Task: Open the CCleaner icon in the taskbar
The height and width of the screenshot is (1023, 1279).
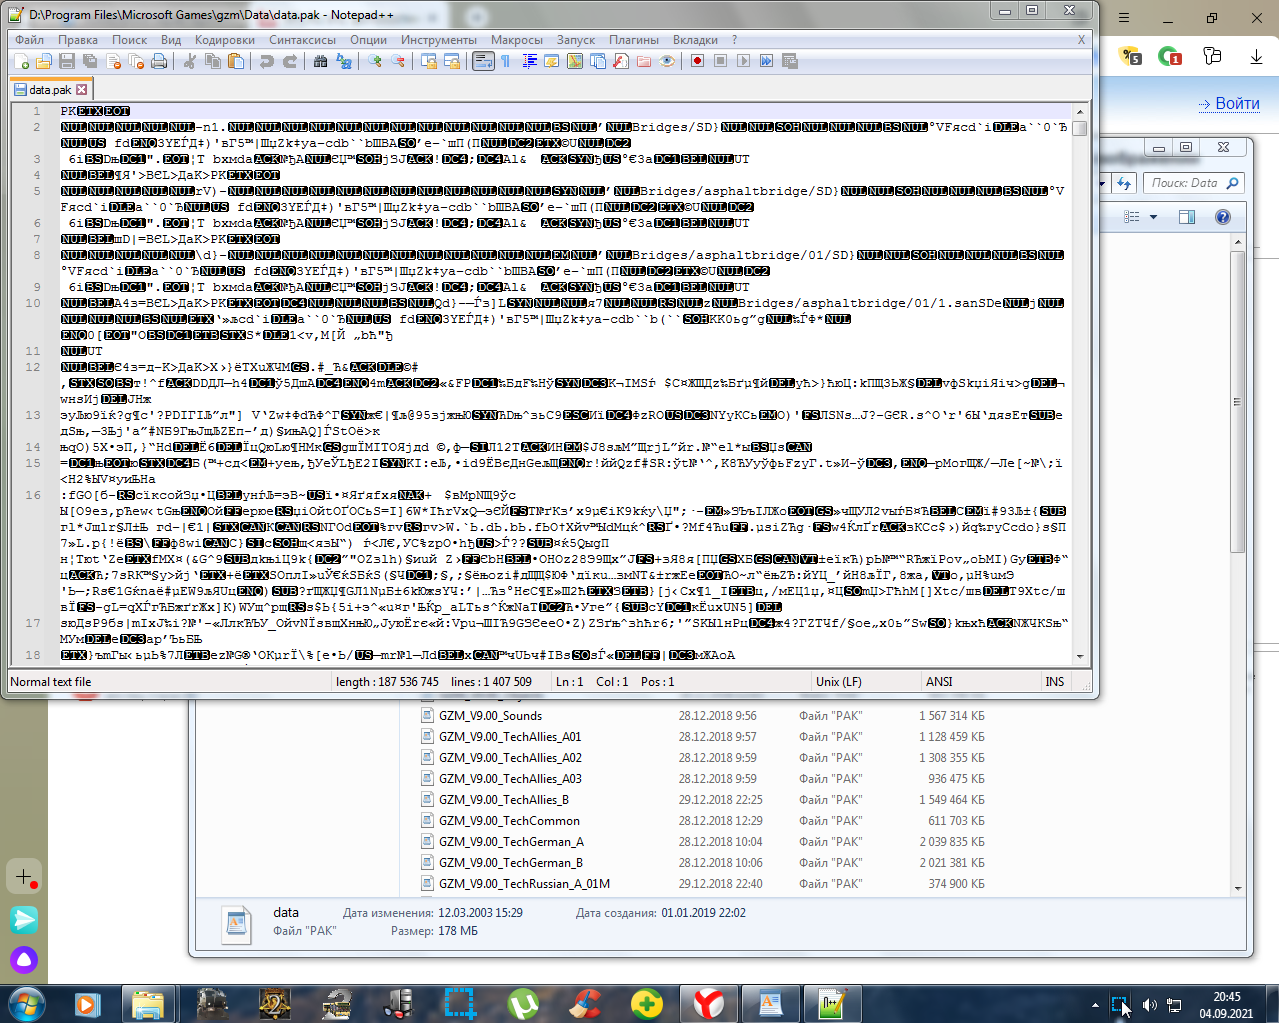Action: pyautogui.click(x=585, y=1003)
